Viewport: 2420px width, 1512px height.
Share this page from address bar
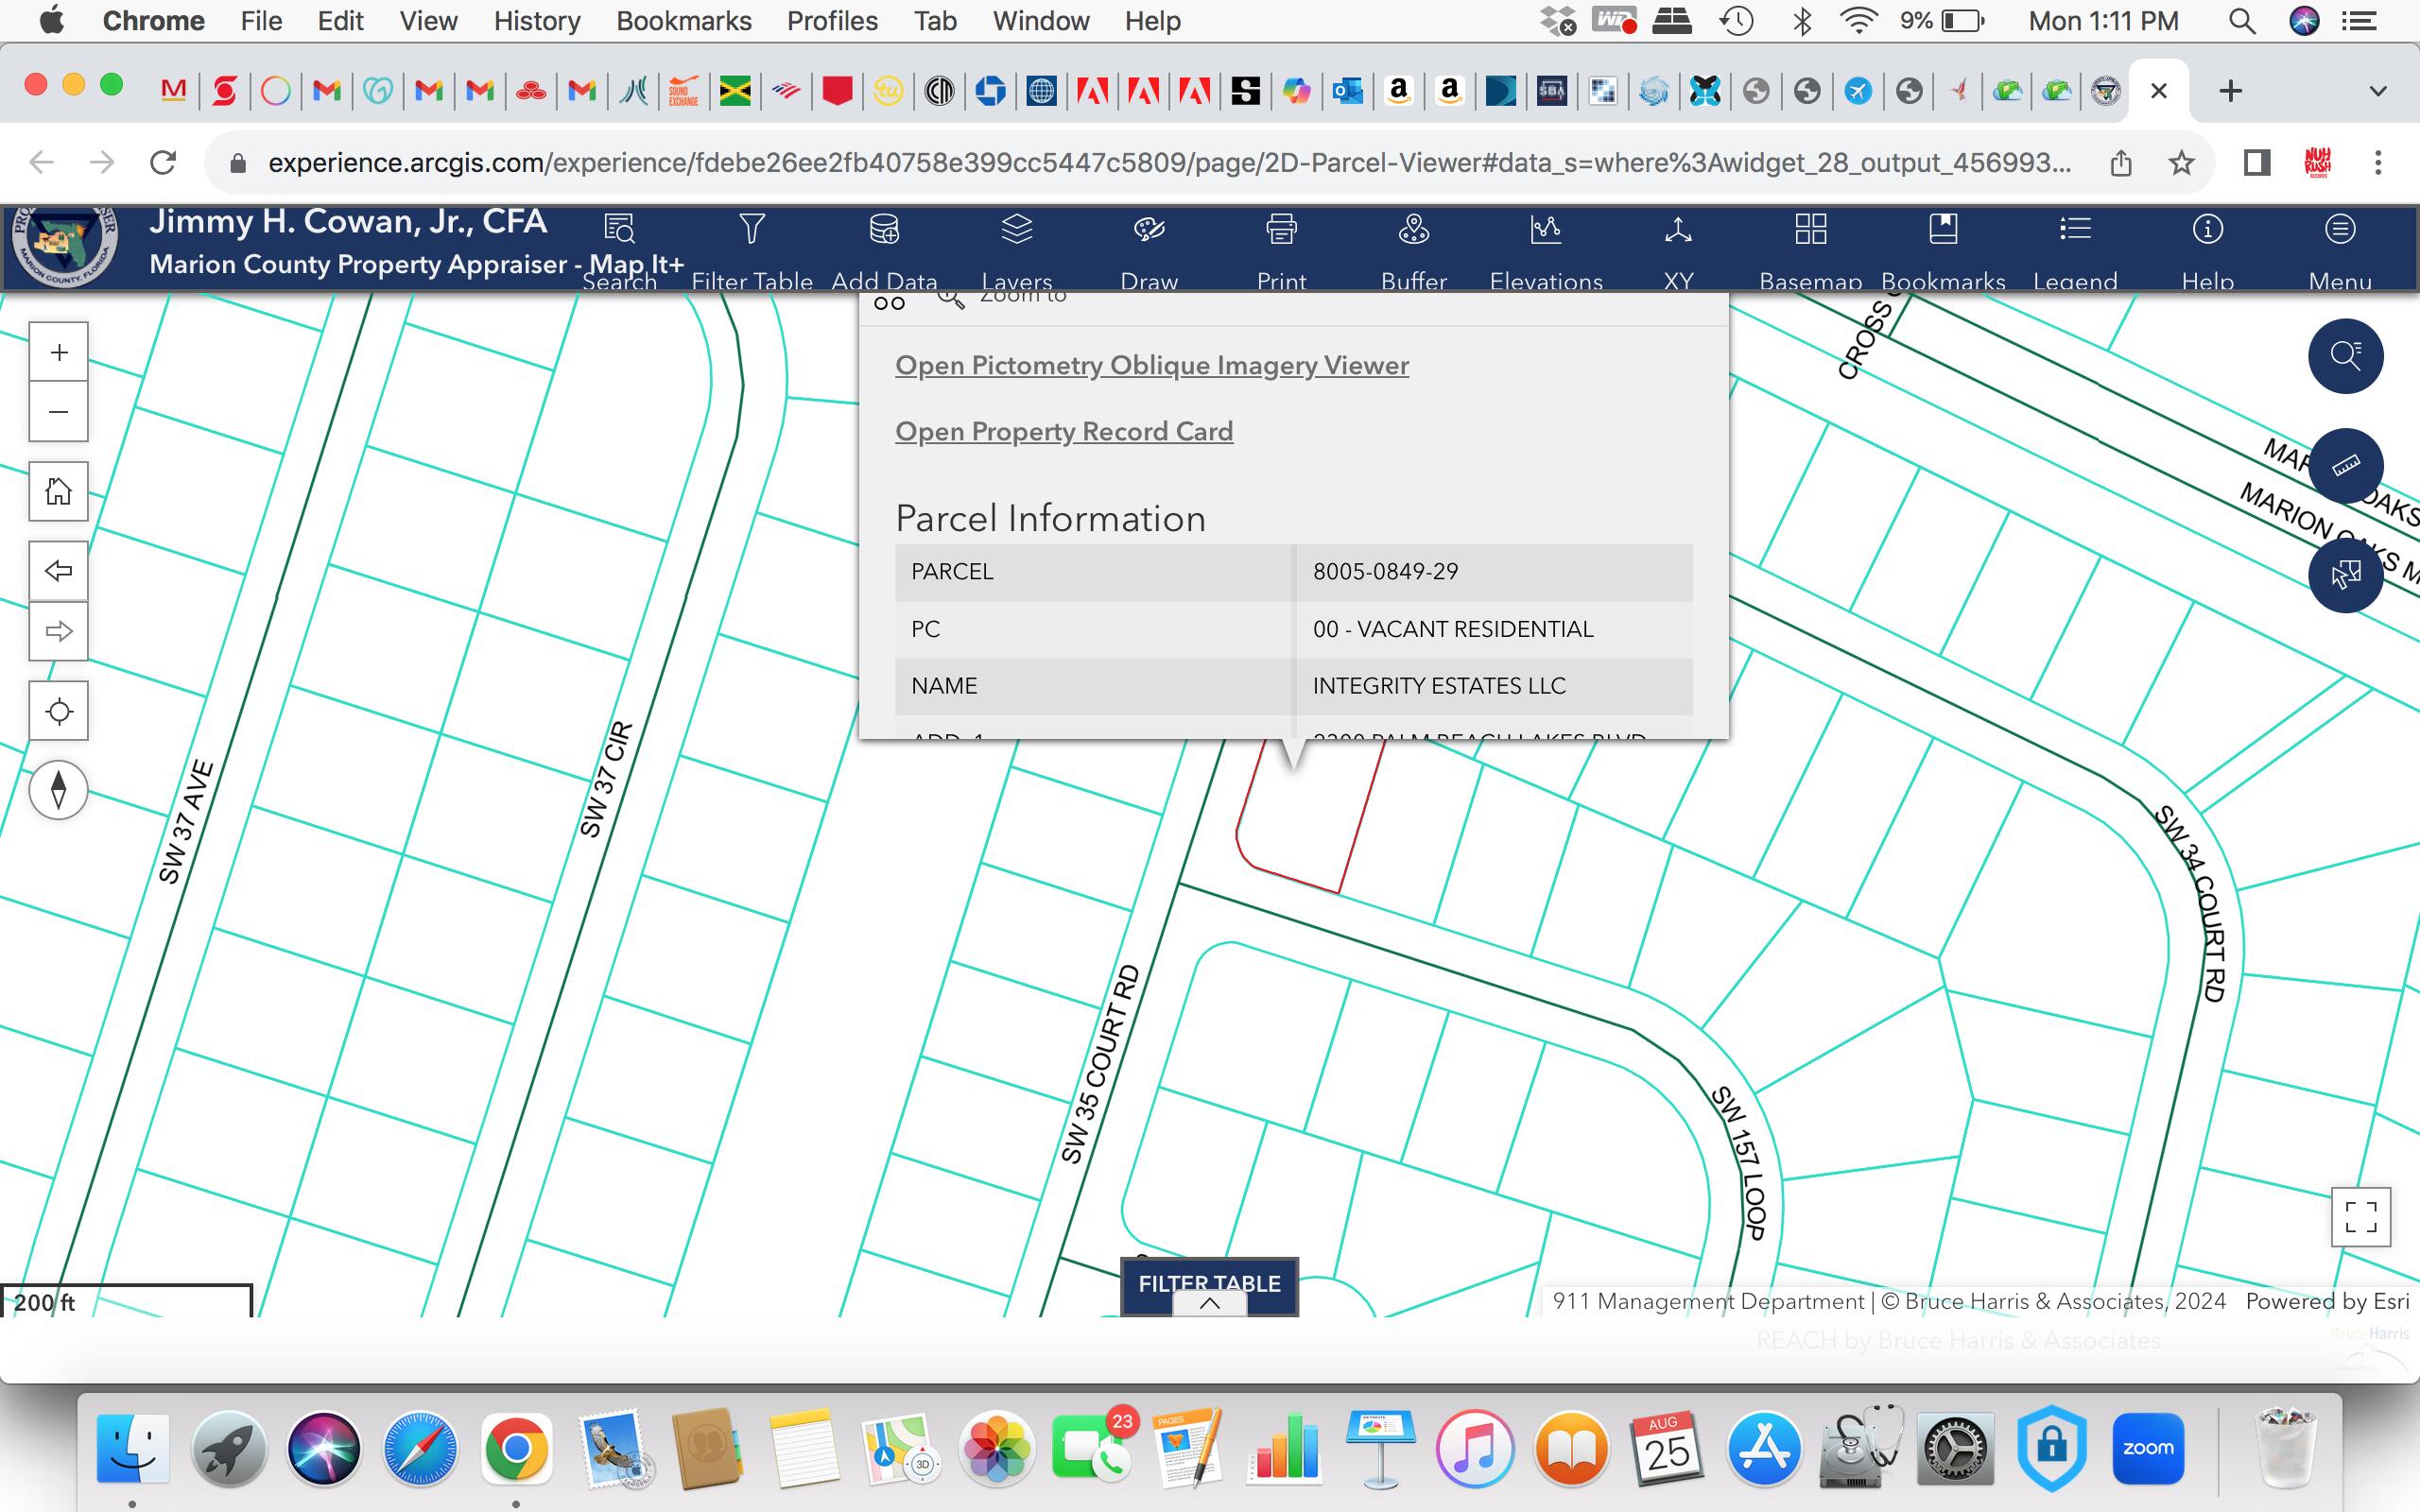point(2121,163)
